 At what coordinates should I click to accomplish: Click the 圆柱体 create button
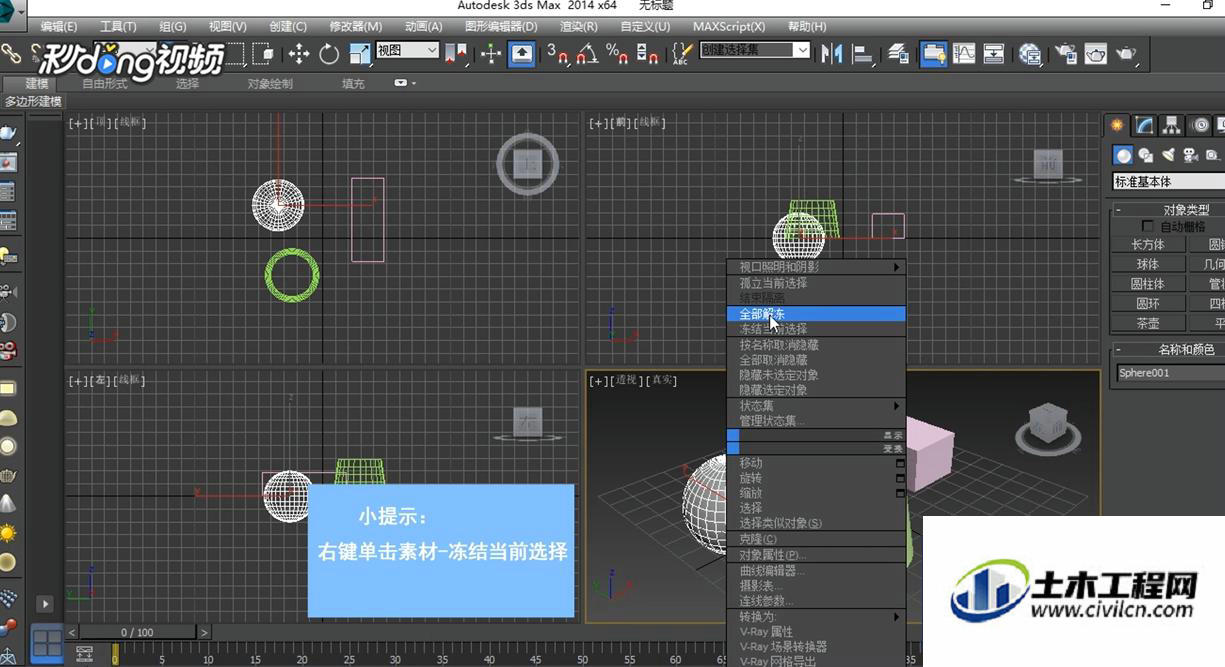[x=1148, y=284]
